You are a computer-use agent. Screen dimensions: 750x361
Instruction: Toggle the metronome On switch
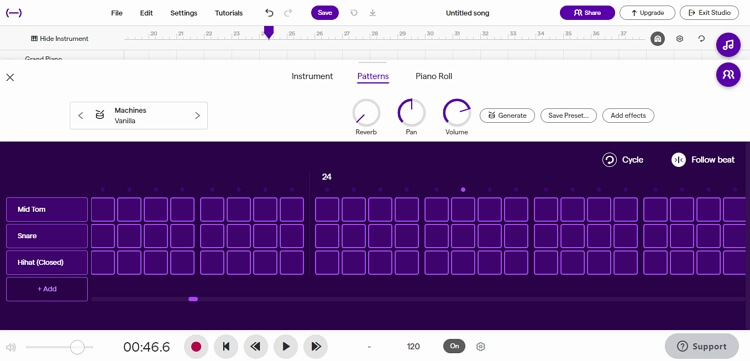click(454, 346)
